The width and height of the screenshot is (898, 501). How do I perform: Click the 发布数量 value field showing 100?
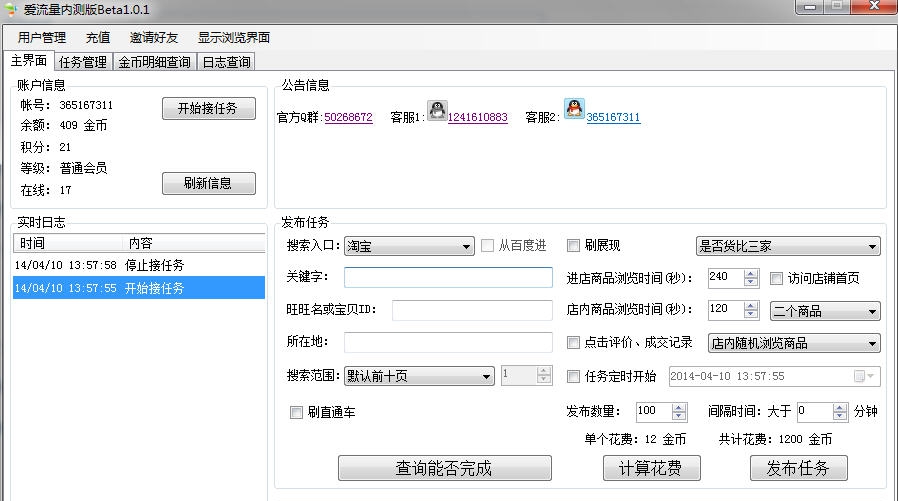point(653,411)
